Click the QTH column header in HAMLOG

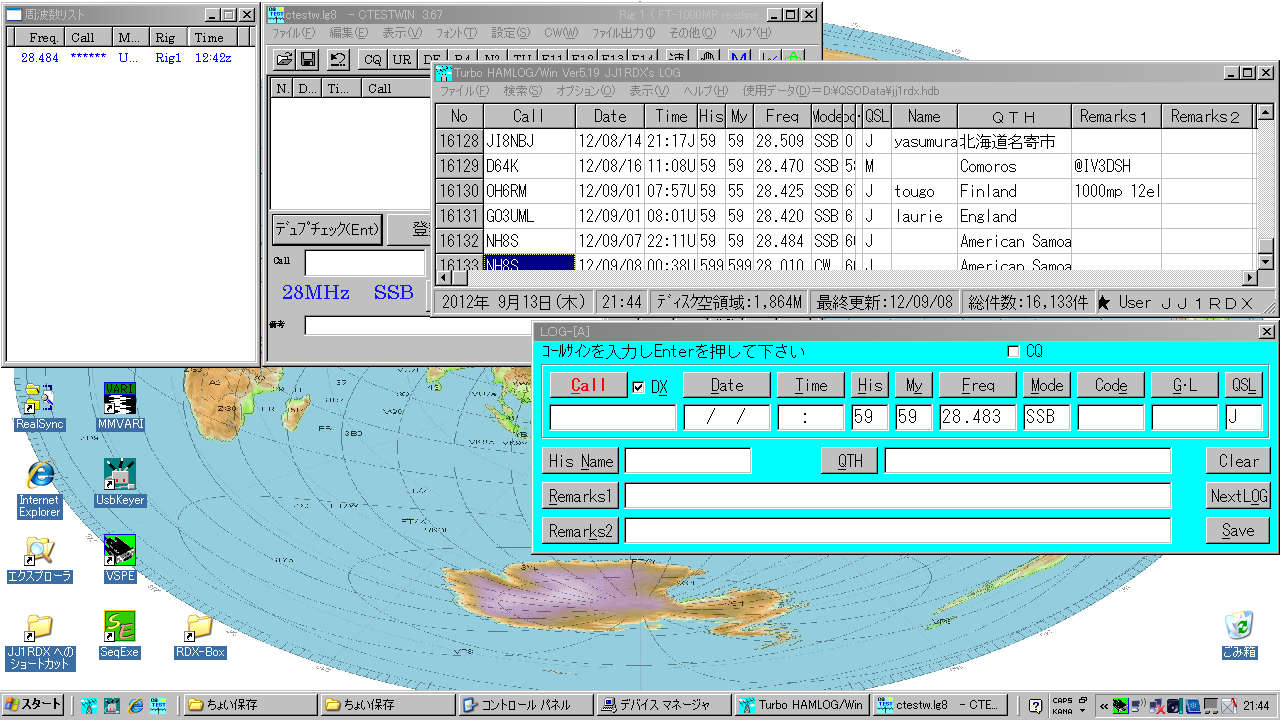1014,116
